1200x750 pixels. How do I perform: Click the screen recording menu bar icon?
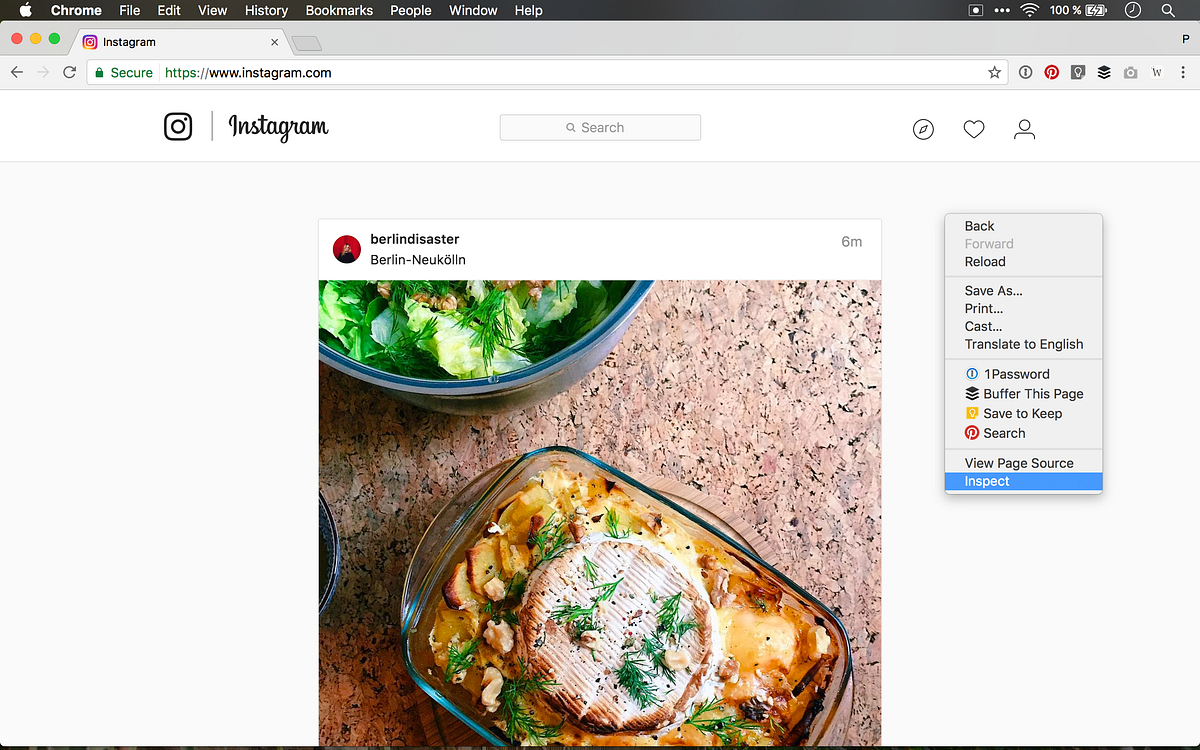976,10
